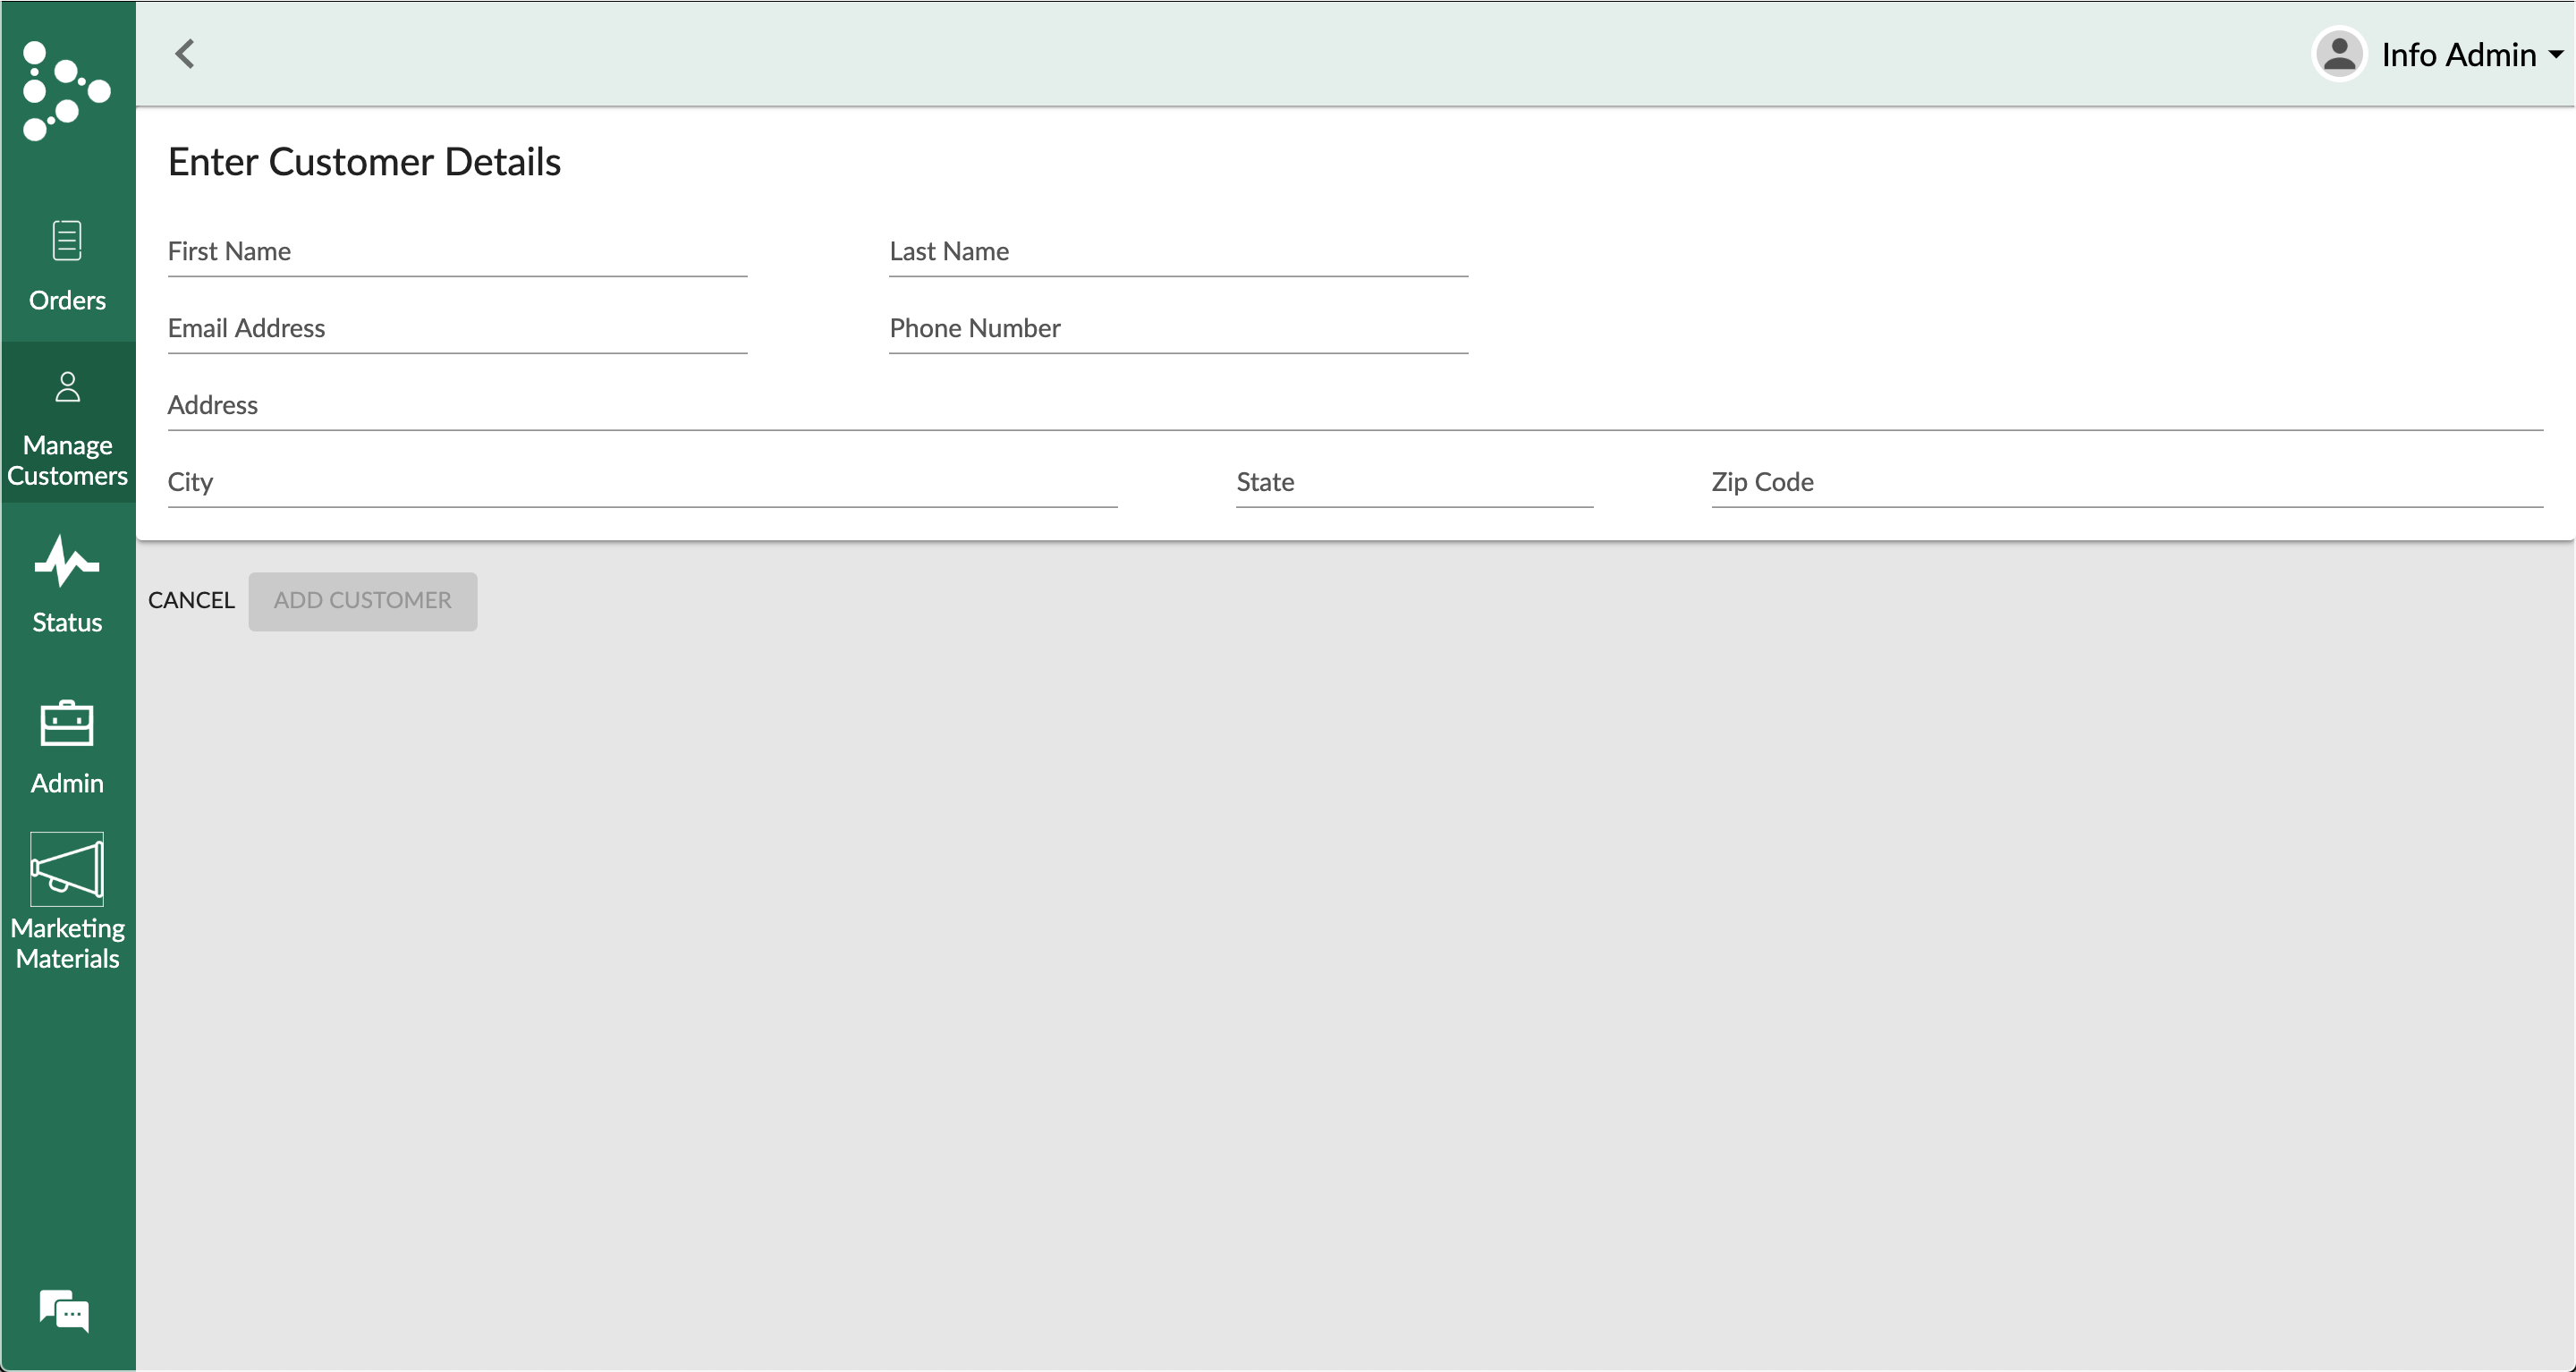
Task: Open the chat bubbles icon
Action: [65, 1310]
